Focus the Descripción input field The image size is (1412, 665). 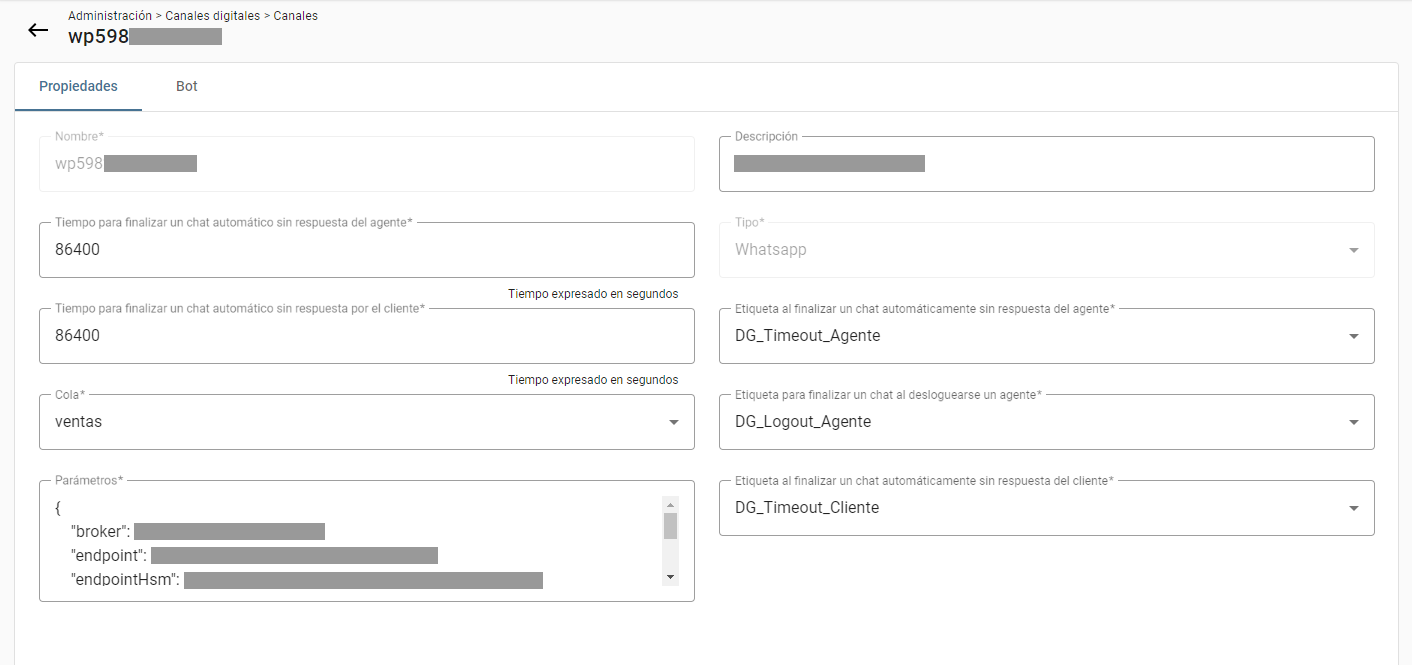pos(1047,164)
